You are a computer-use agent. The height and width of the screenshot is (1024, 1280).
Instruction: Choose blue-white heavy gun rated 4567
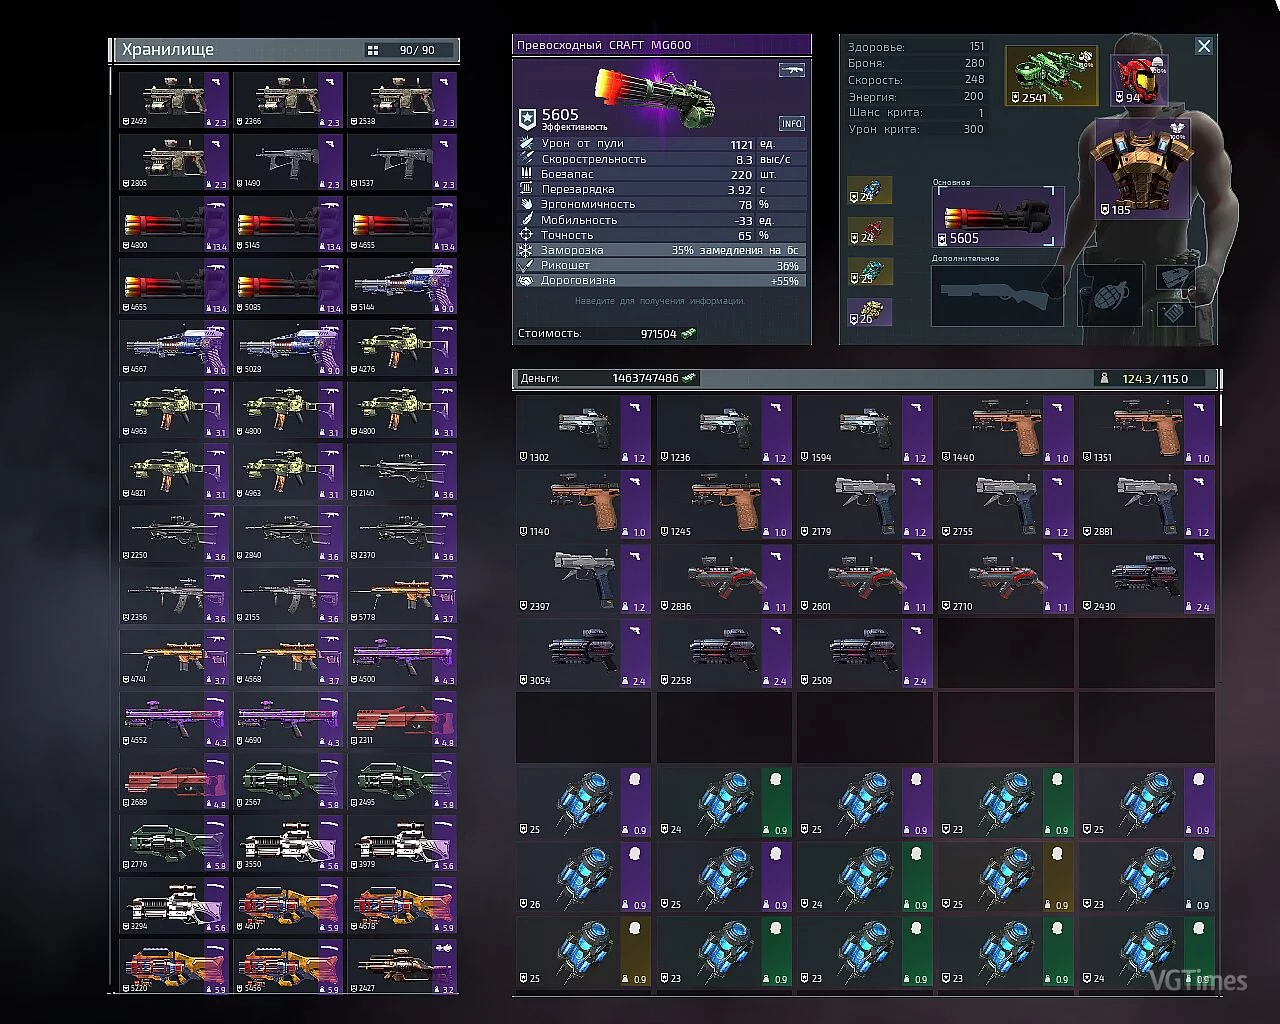(174, 348)
